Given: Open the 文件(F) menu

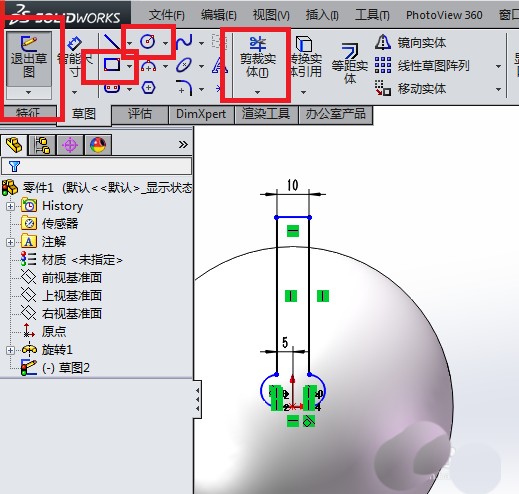Looking at the screenshot, I should pos(167,15).
